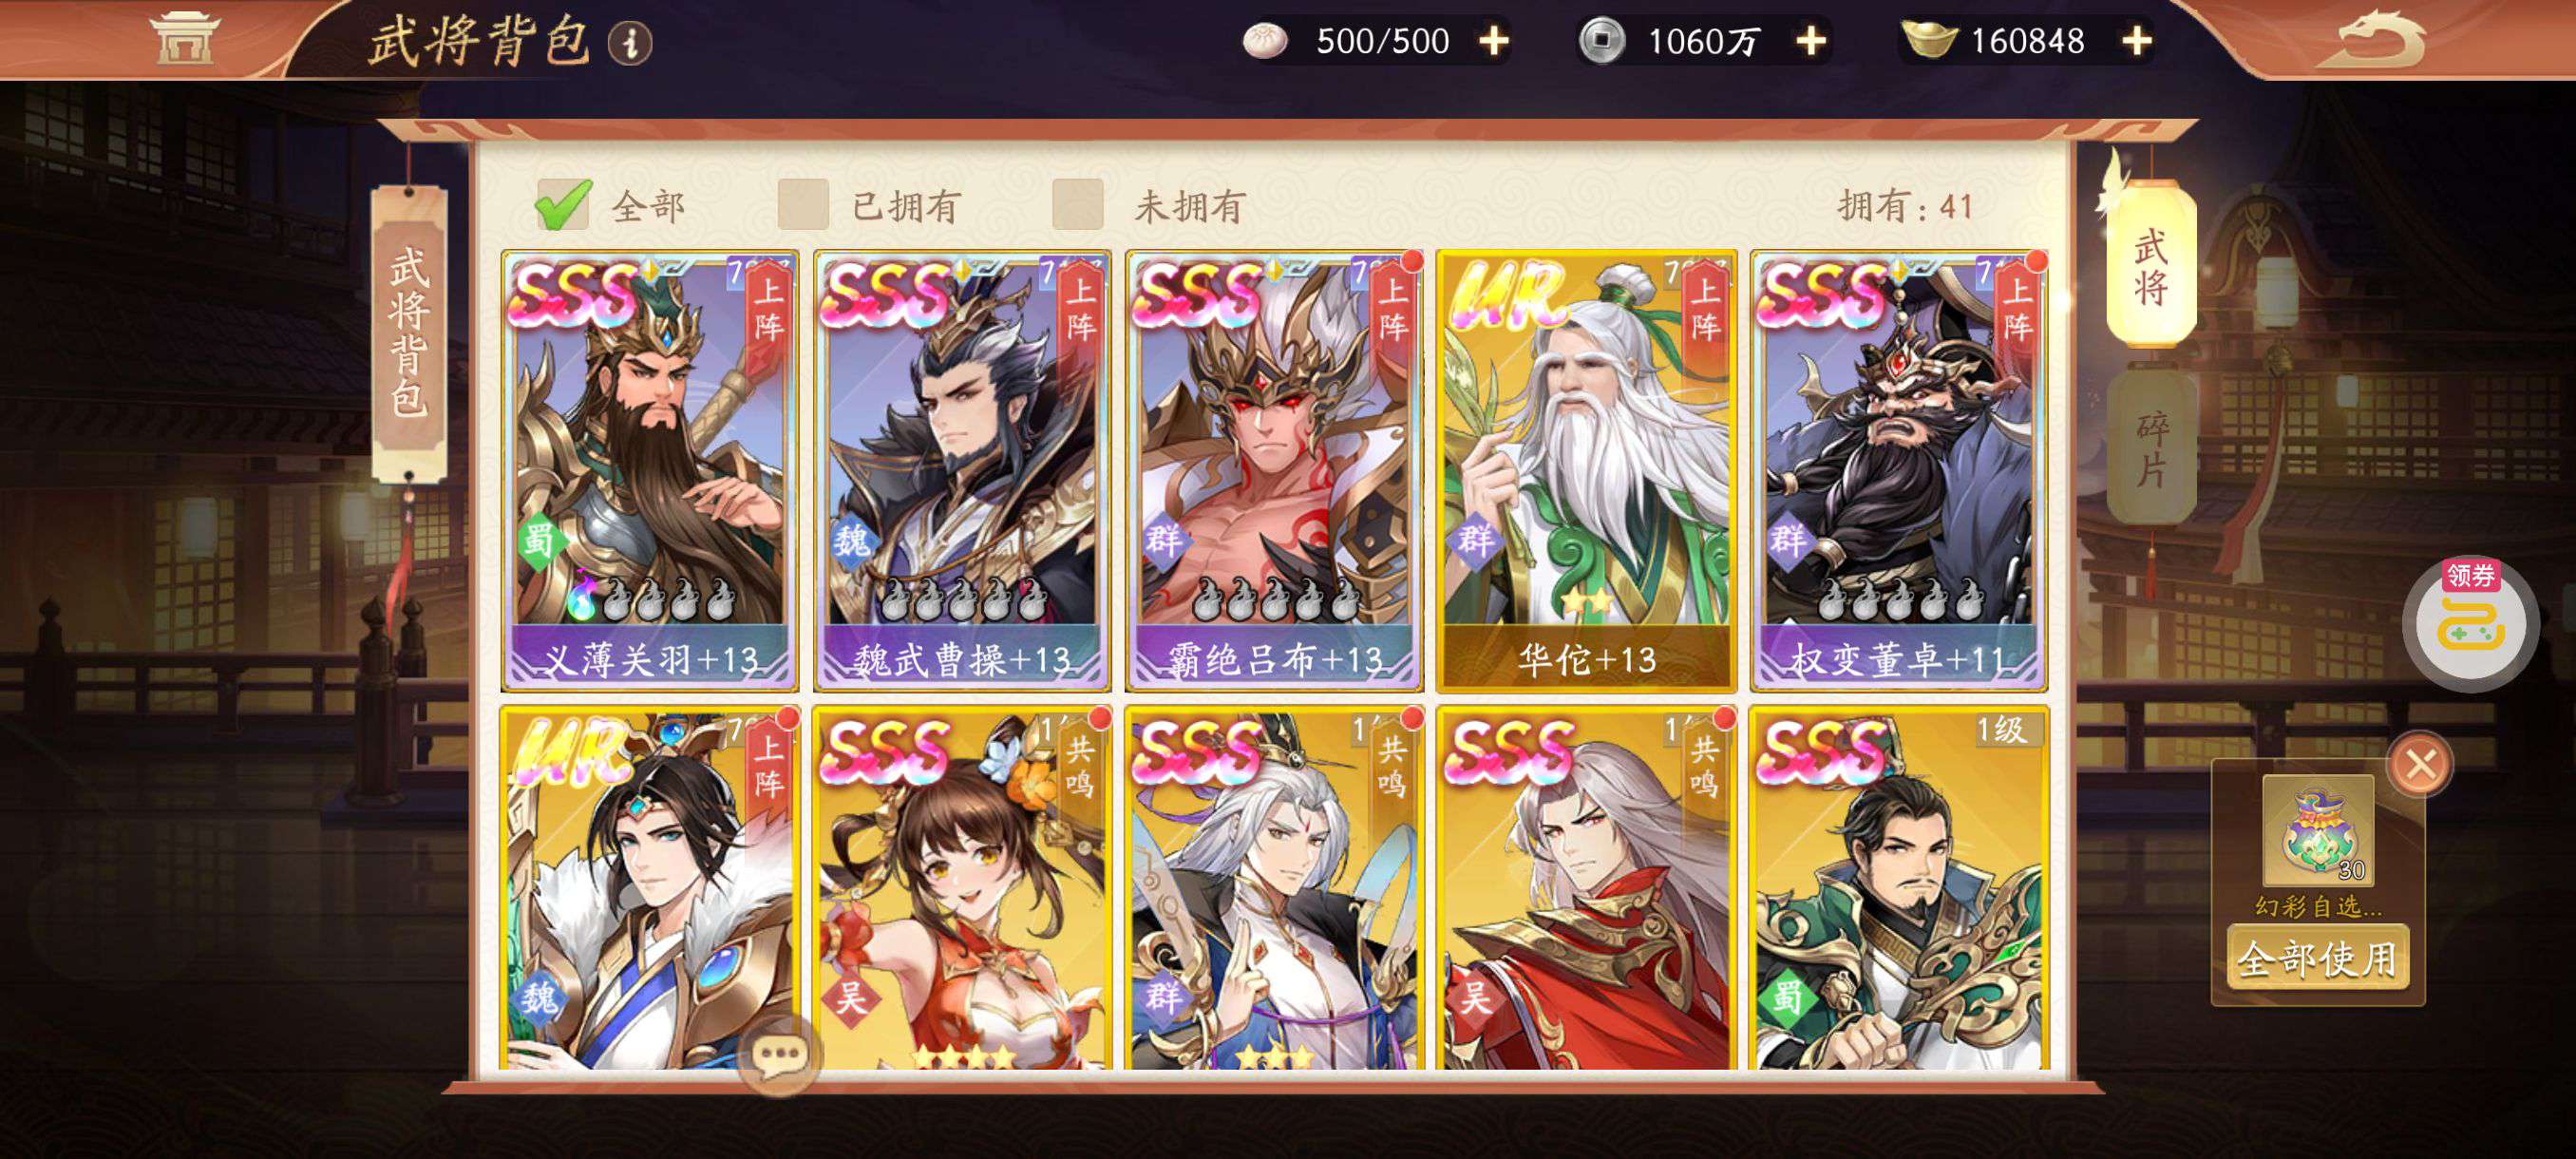Image resolution: width=2576 pixels, height=1159 pixels.
Task: Select the 霸绝吕布+13 hero card
Action: (x=1274, y=471)
